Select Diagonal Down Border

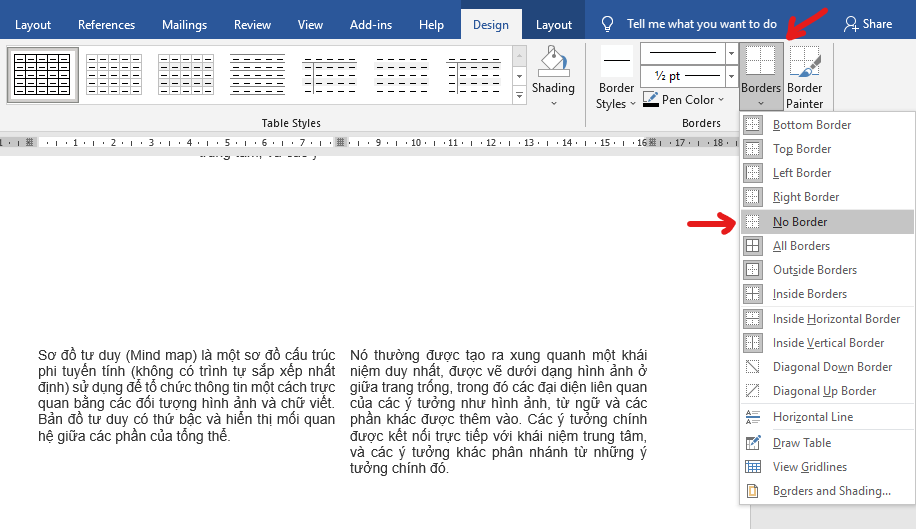click(832, 367)
